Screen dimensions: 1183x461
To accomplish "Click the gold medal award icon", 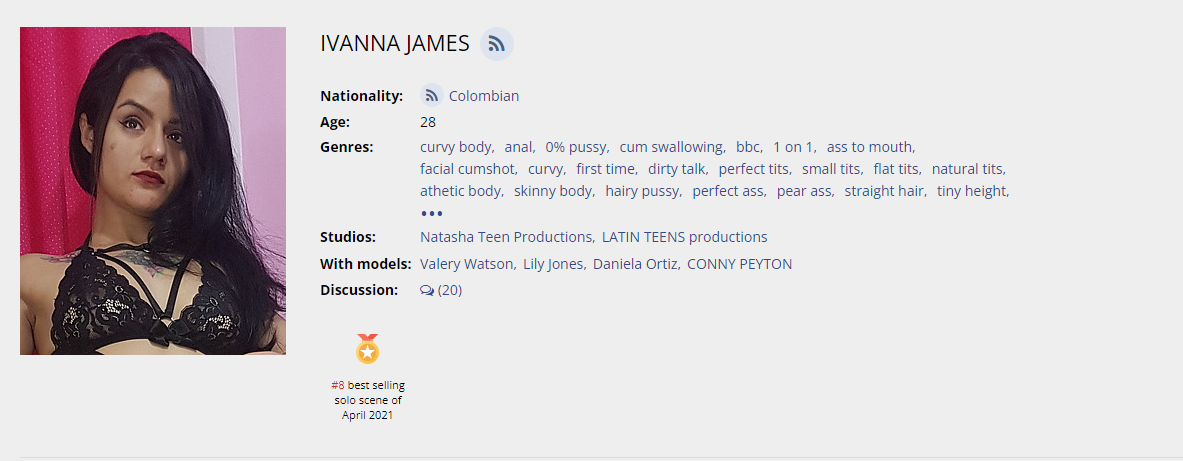I will coord(368,349).
